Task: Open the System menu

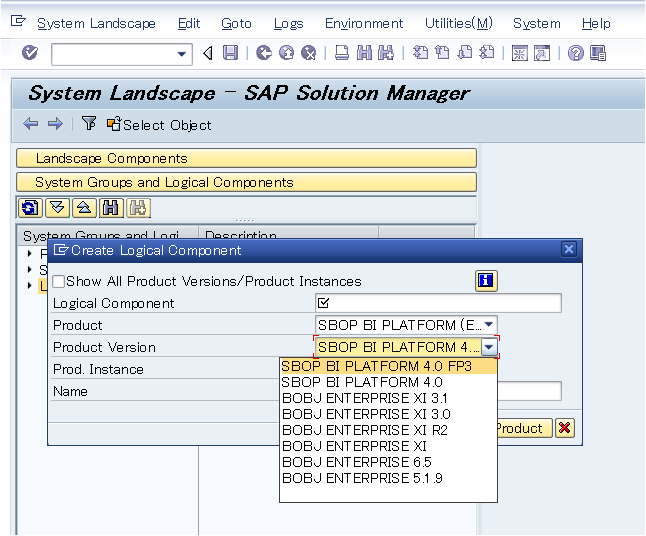Action: click(537, 23)
